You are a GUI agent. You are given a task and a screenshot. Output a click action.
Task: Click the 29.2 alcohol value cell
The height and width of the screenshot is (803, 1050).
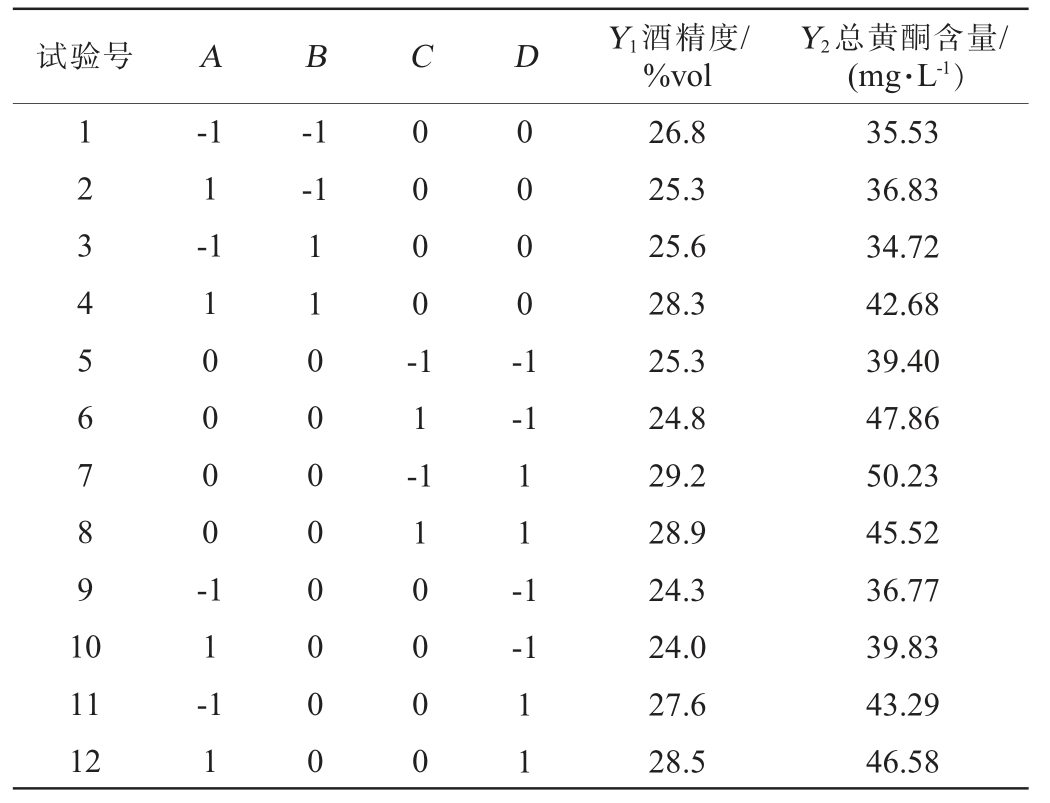pos(678,476)
